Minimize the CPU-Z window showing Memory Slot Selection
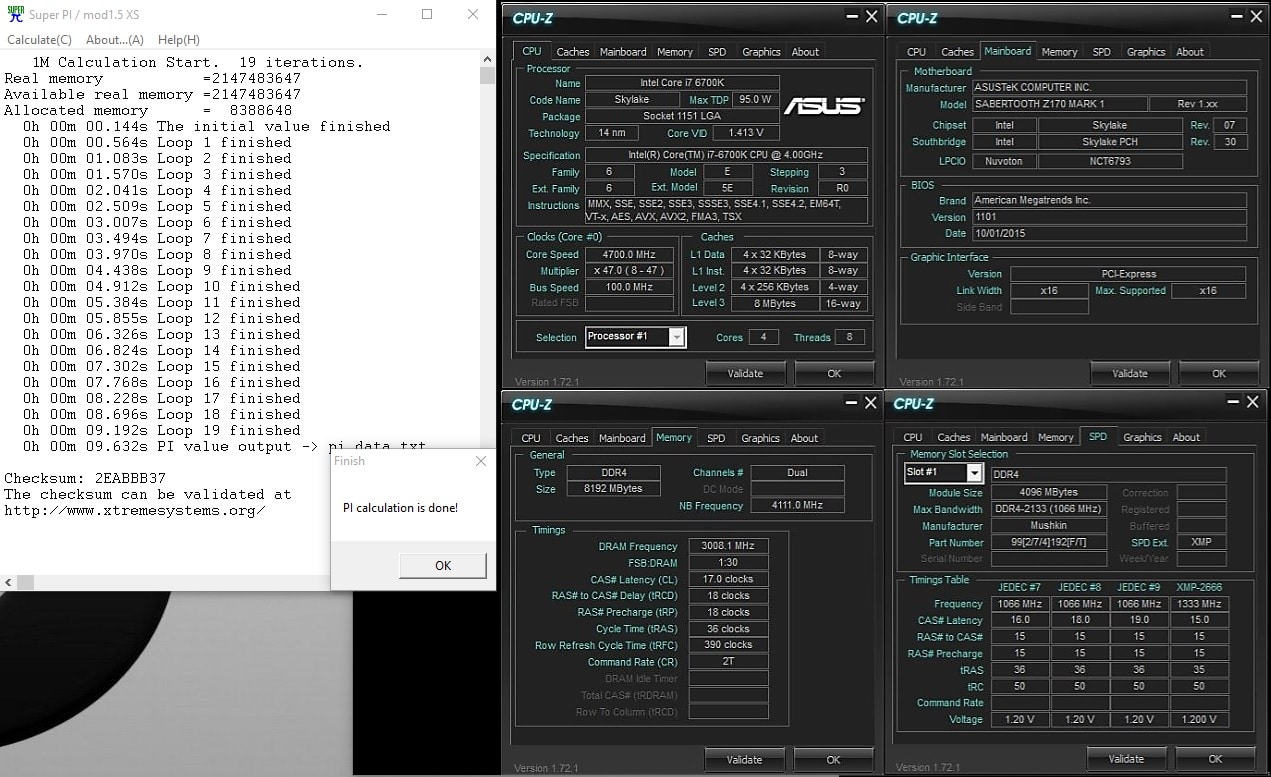Viewport: 1271px width, 777px height. click(1232, 402)
